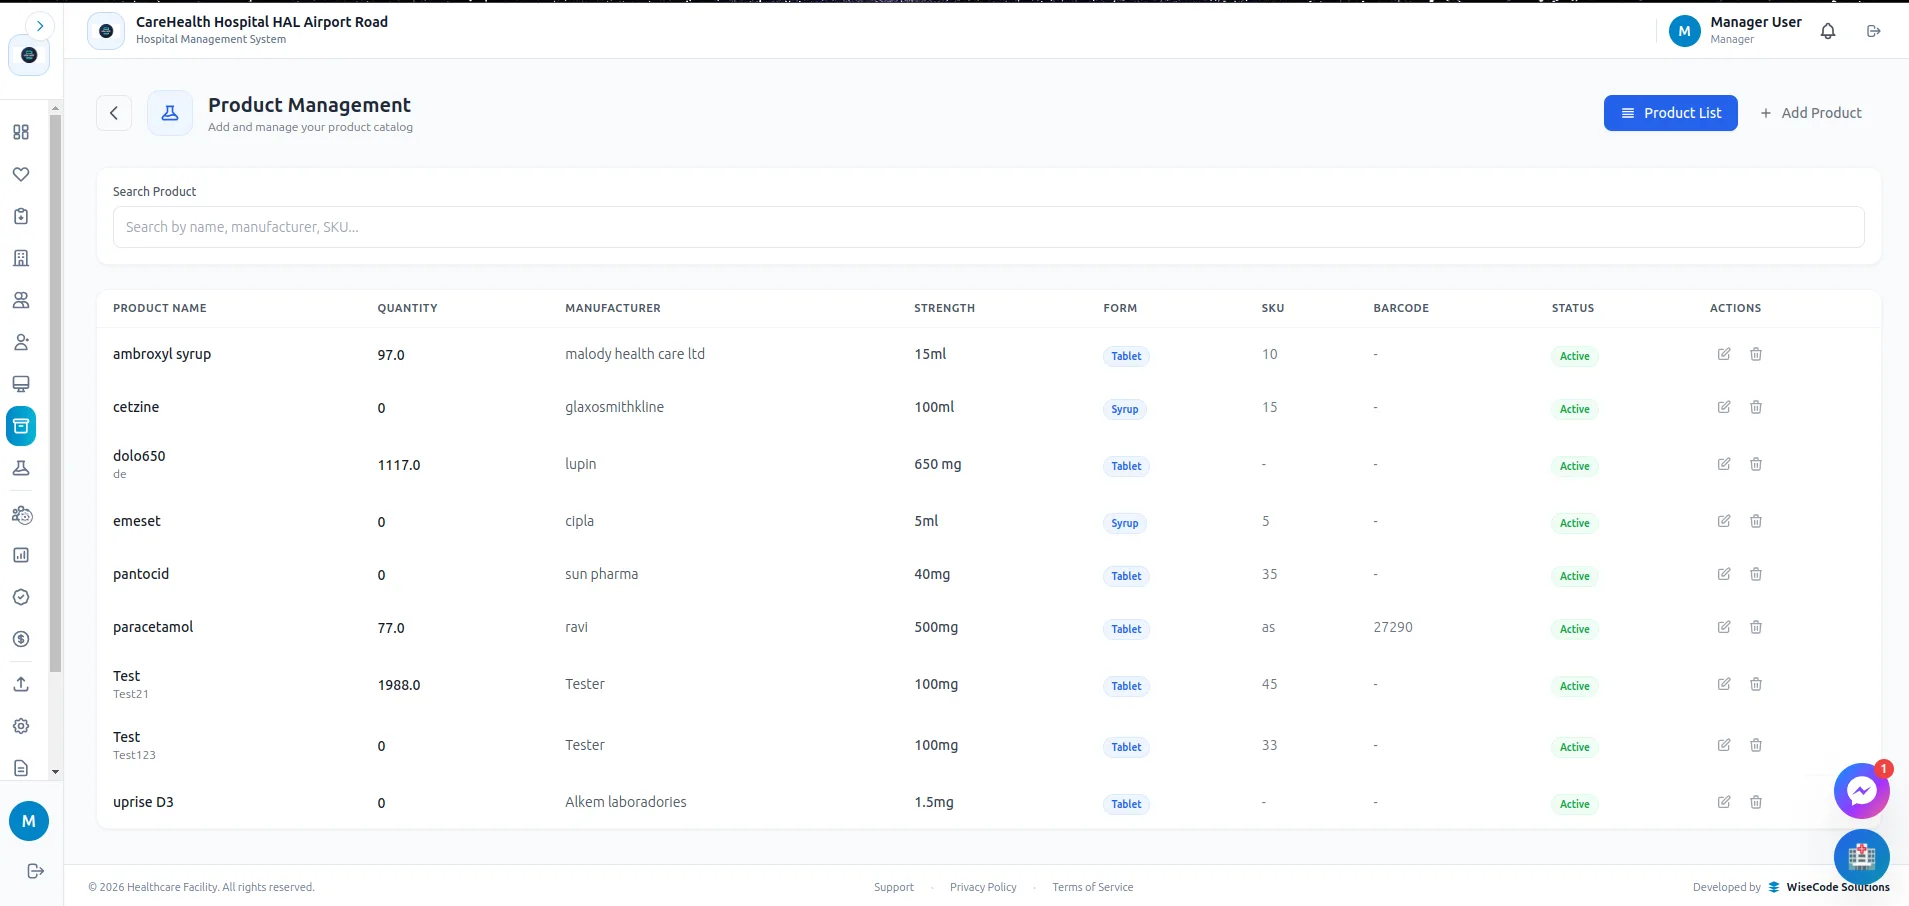Click the sidebar scrollbar down arrow

click(x=55, y=772)
